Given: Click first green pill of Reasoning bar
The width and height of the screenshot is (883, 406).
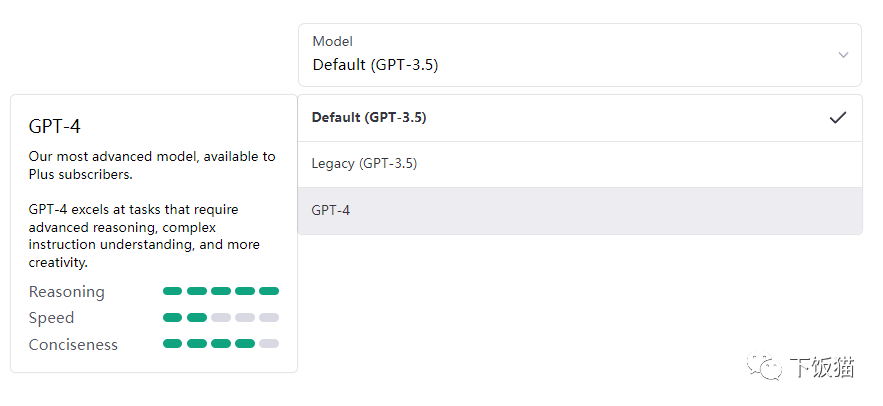Looking at the screenshot, I should 173,291.
